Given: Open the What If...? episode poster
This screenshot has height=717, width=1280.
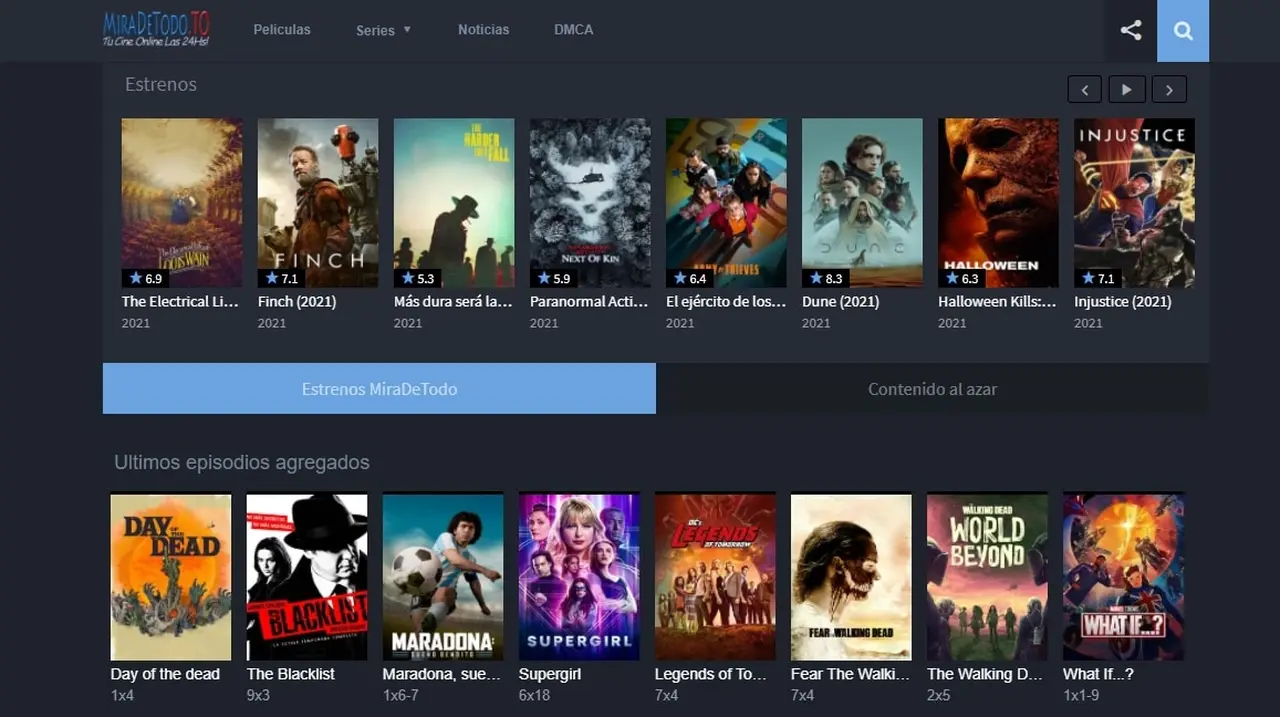Looking at the screenshot, I should pos(1123,576).
